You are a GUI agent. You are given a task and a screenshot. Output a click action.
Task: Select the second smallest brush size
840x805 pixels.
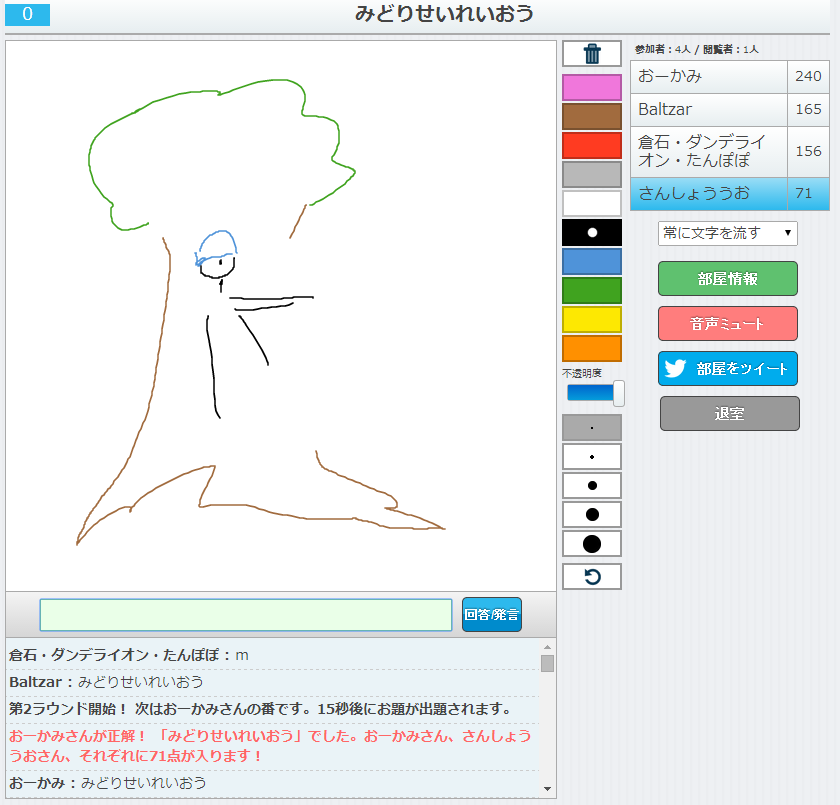pyautogui.click(x=591, y=456)
